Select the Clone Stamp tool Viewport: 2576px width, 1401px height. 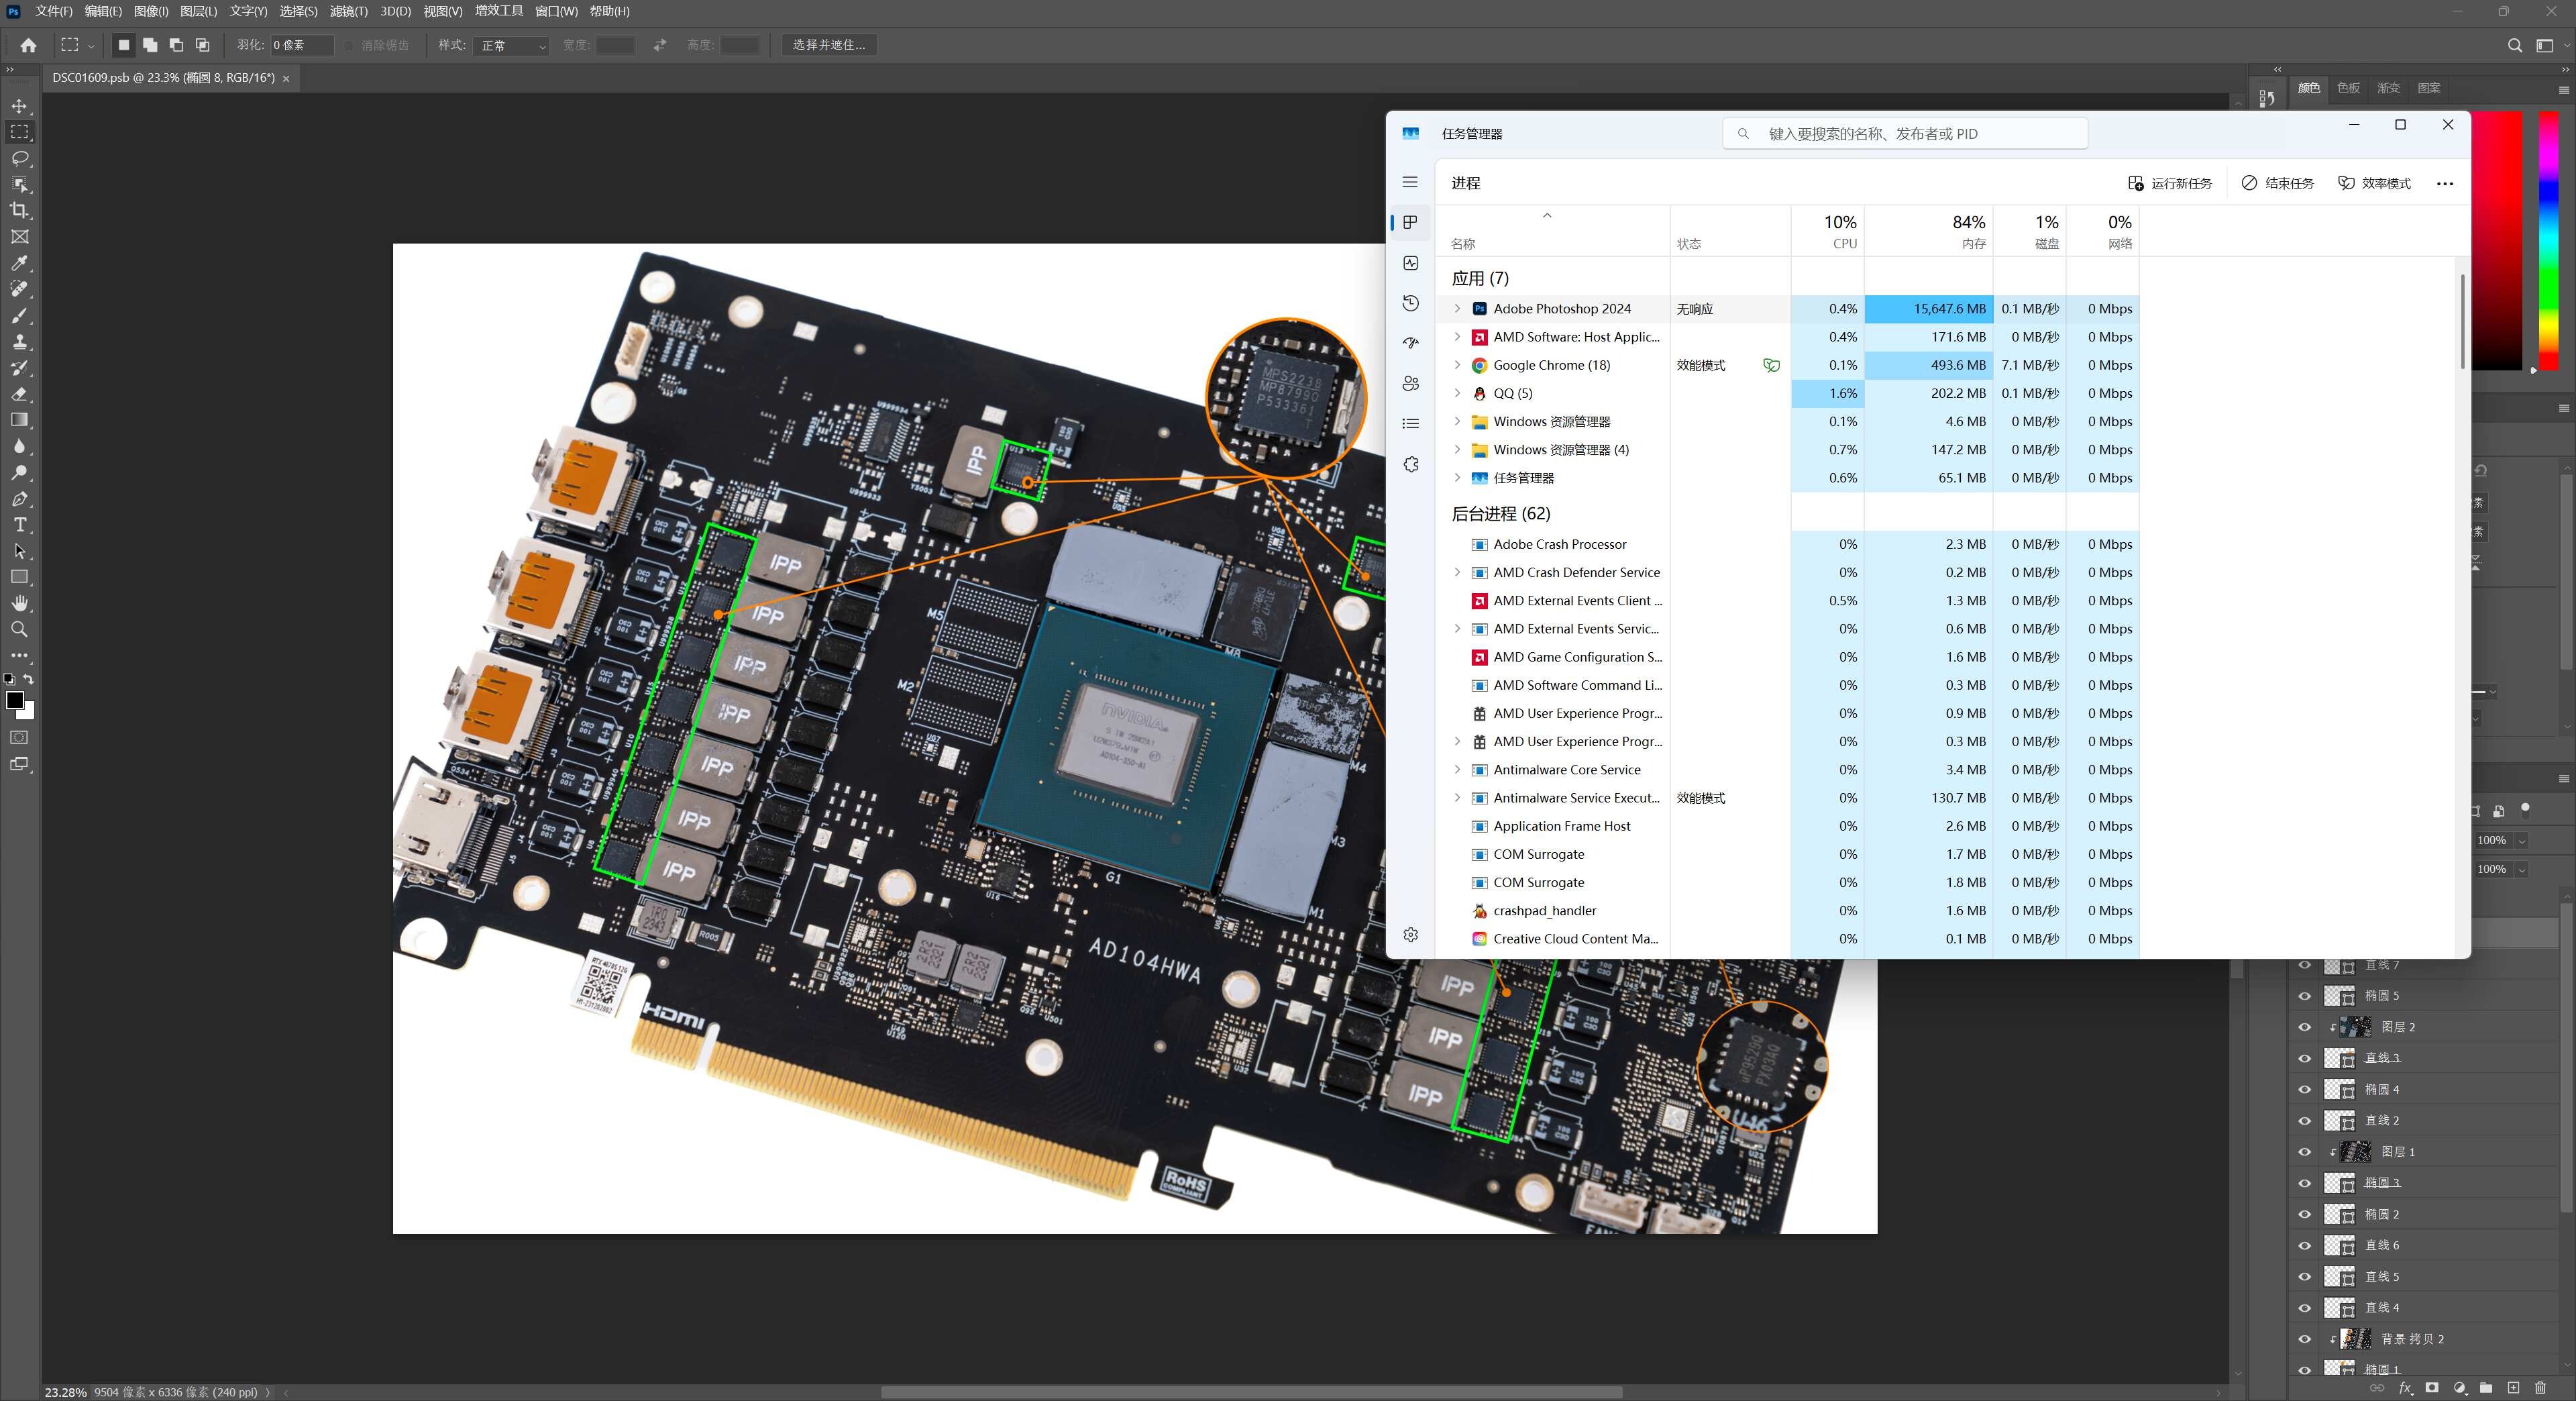point(19,341)
